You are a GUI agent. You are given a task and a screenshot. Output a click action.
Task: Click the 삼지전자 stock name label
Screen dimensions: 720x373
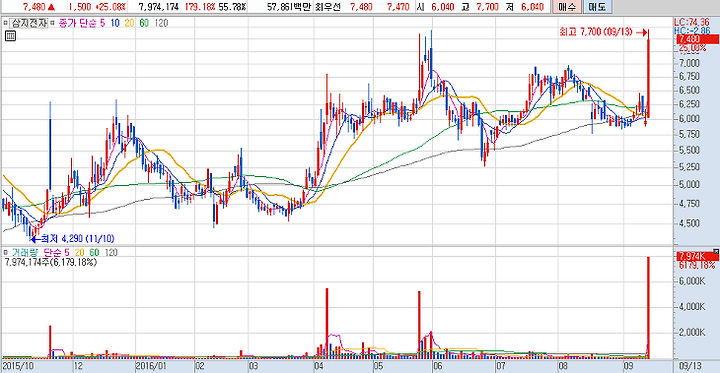[29, 23]
